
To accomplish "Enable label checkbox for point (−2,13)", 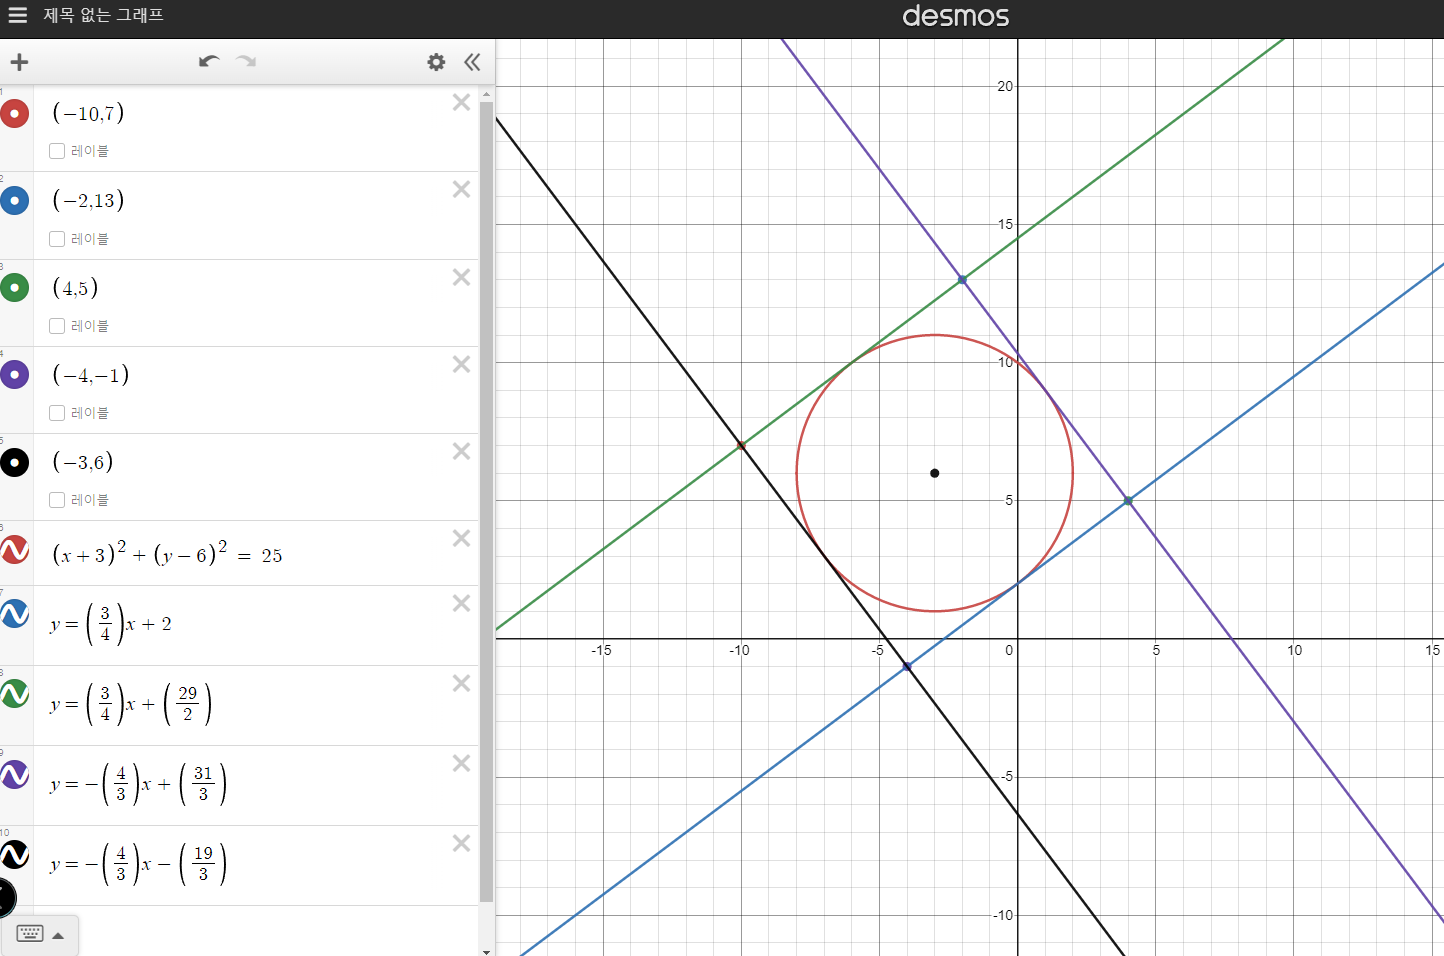I will 57,239.
